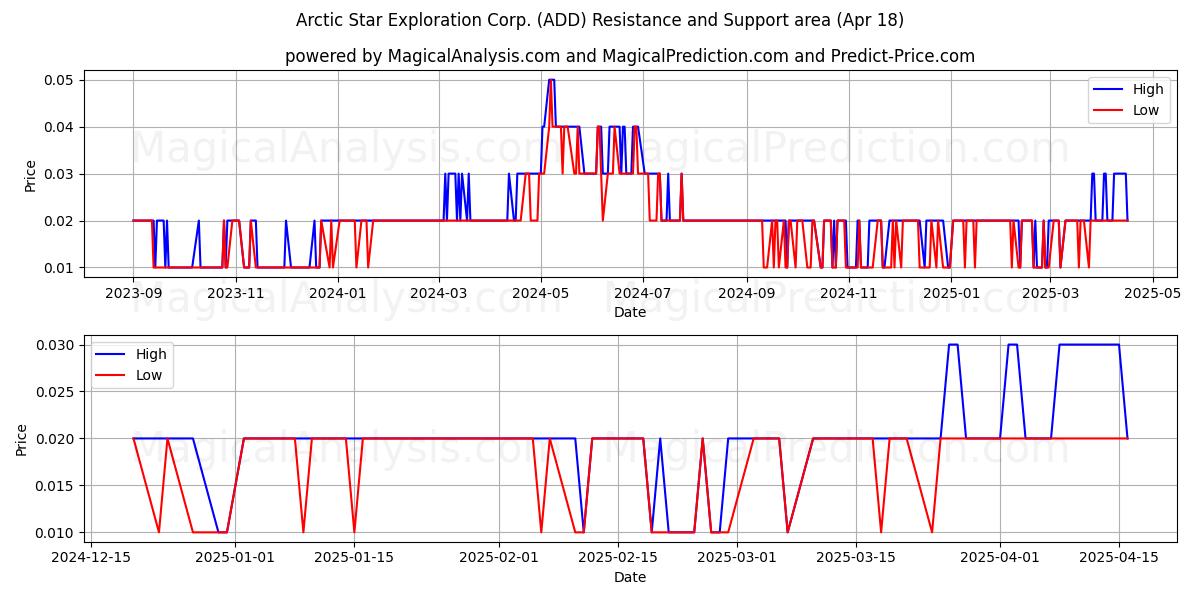1200x600 pixels.
Task: Click the 2025-04-15 x-axis tick label
Action: click(1120, 558)
